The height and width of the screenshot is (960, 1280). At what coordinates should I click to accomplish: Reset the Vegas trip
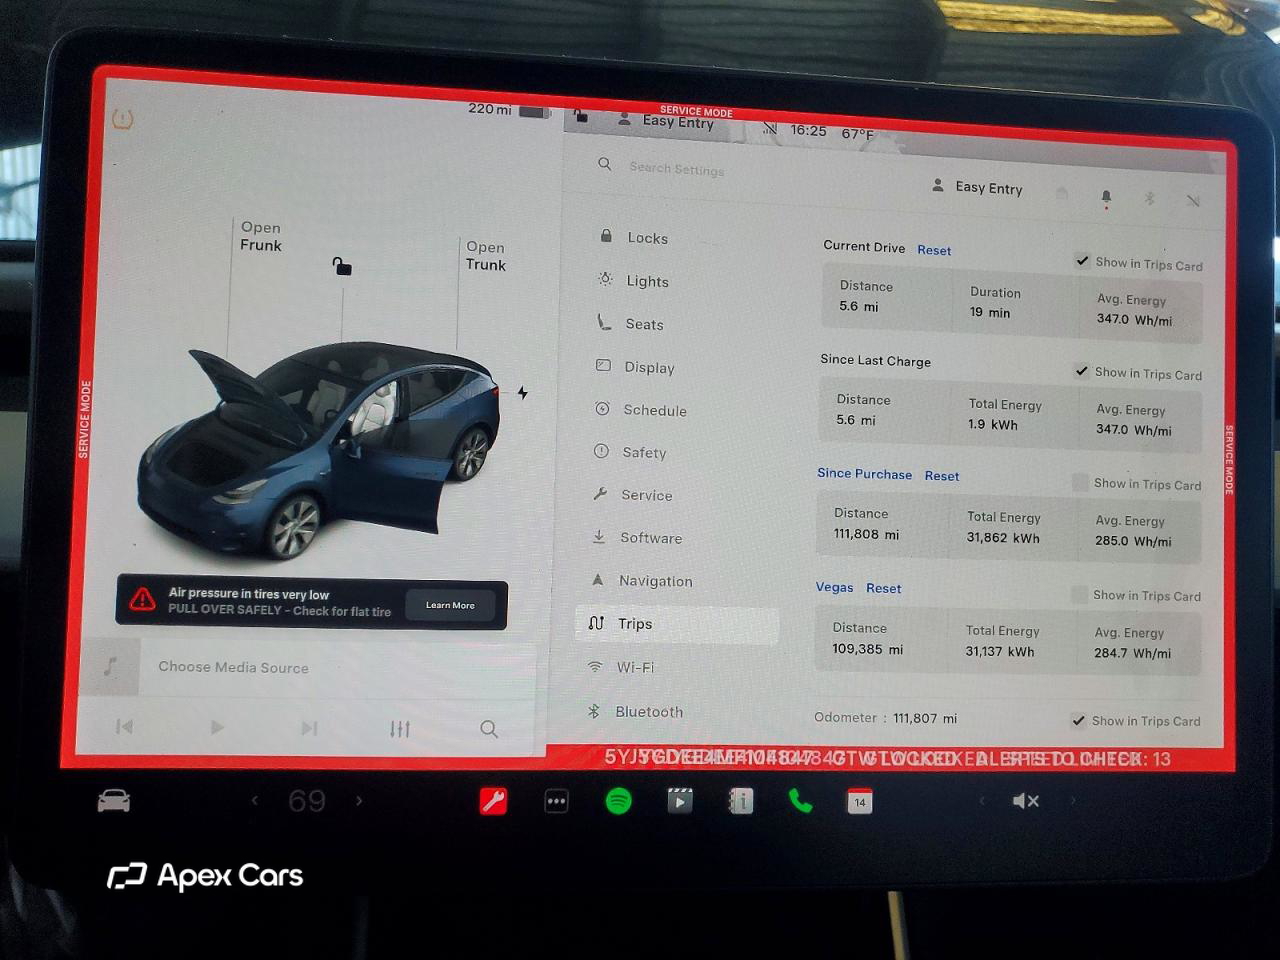(x=883, y=588)
